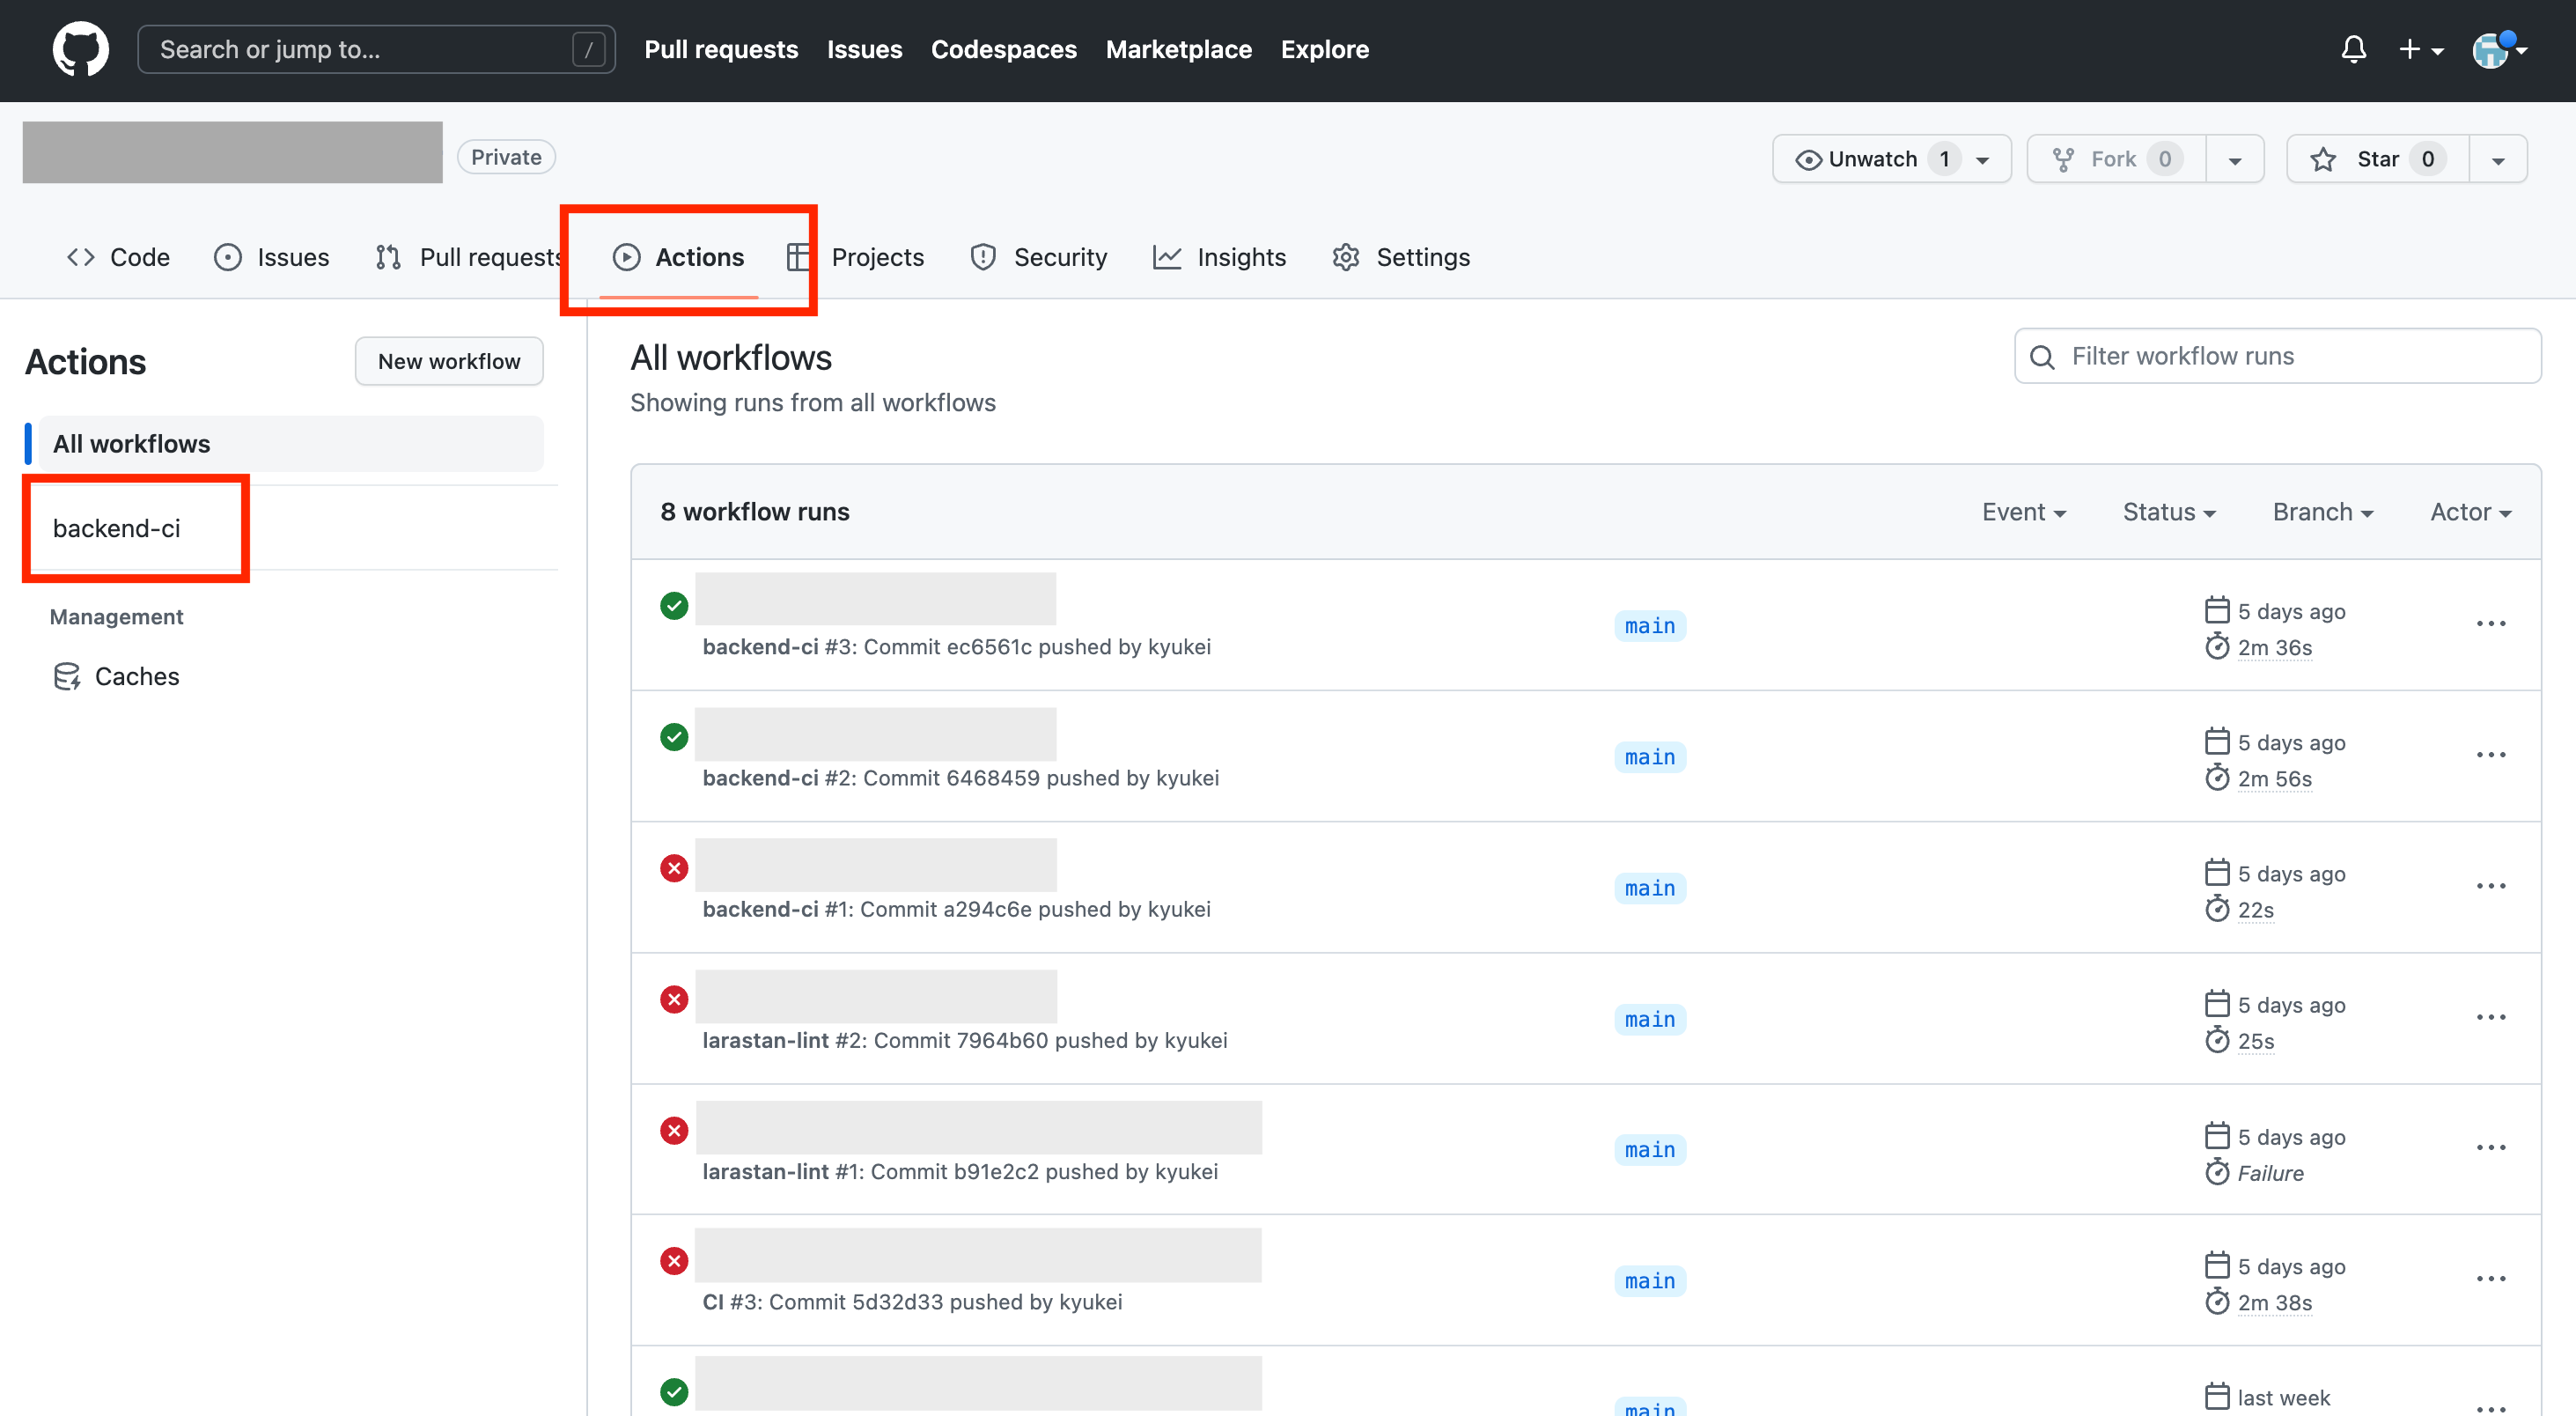Open the notifications bell icon
The width and height of the screenshot is (2576, 1416).
click(x=2354, y=48)
